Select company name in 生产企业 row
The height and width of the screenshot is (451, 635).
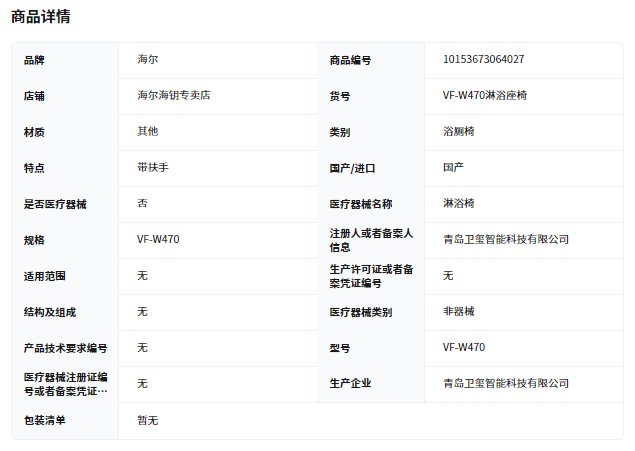(x=506, y=384)
